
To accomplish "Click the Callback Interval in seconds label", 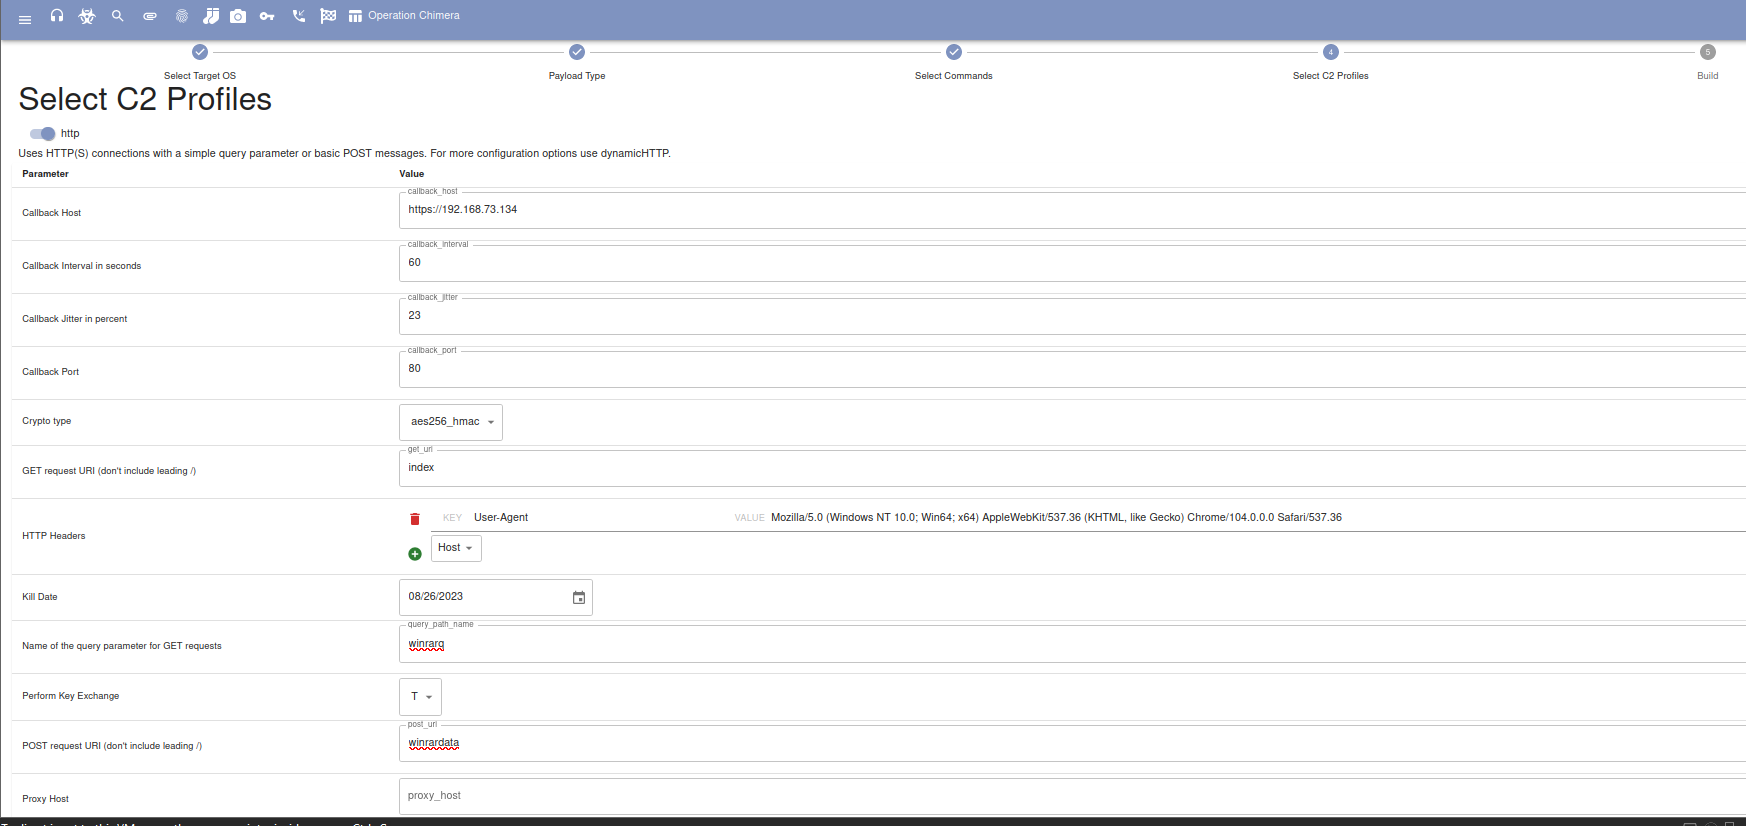I will pos(82,266).
